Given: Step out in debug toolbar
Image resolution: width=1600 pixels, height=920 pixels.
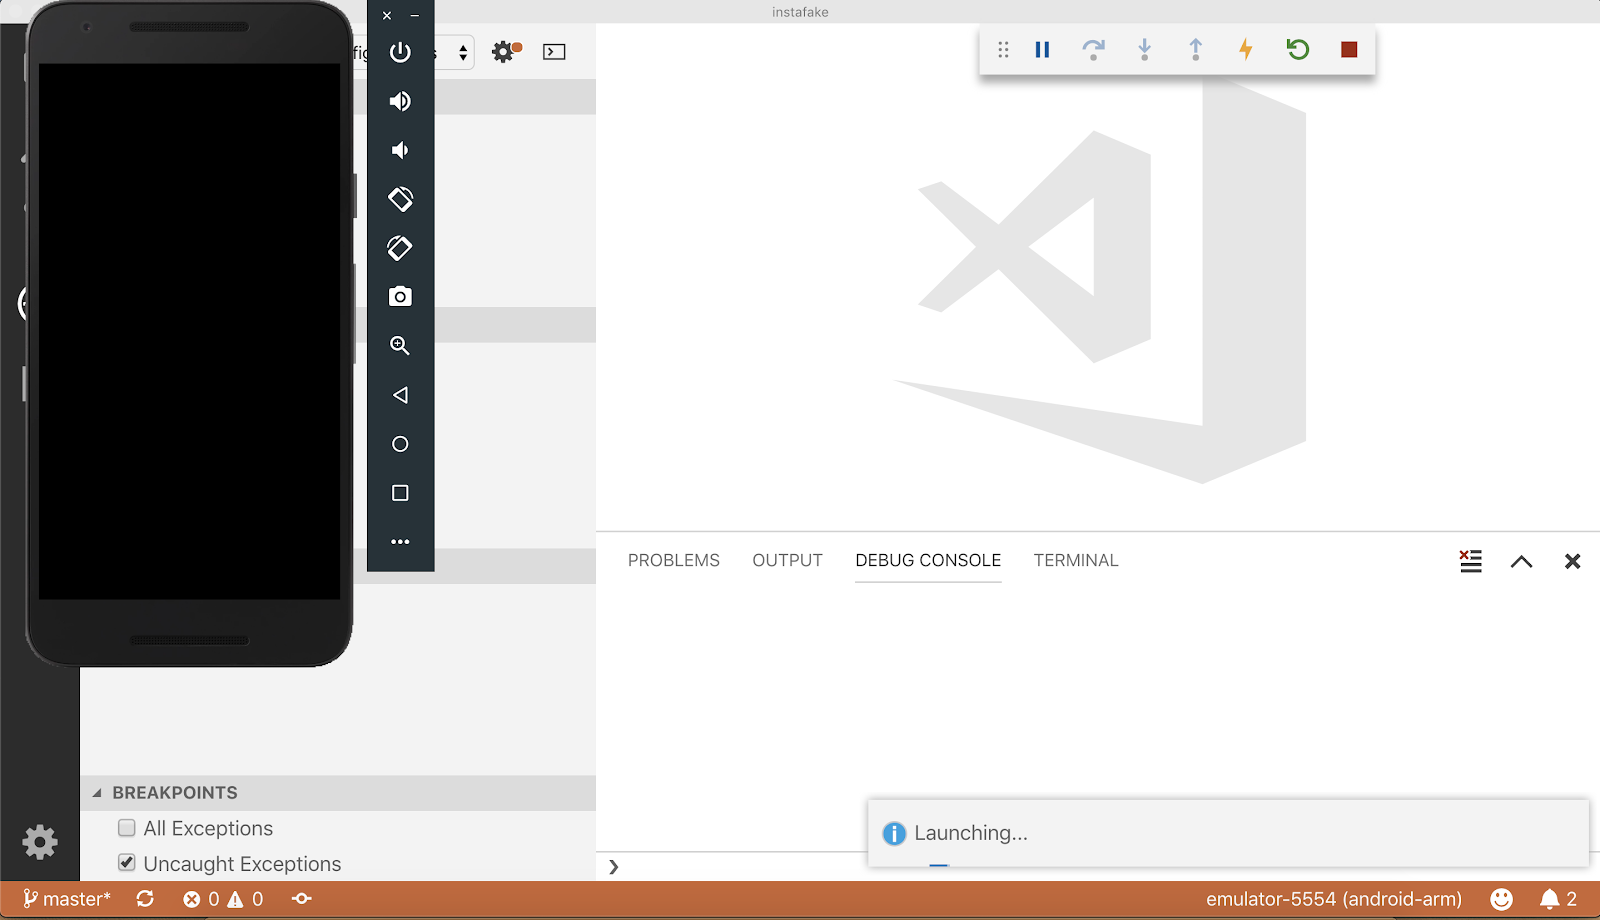Looking at the screenshot, I should tap(1195, 49).
